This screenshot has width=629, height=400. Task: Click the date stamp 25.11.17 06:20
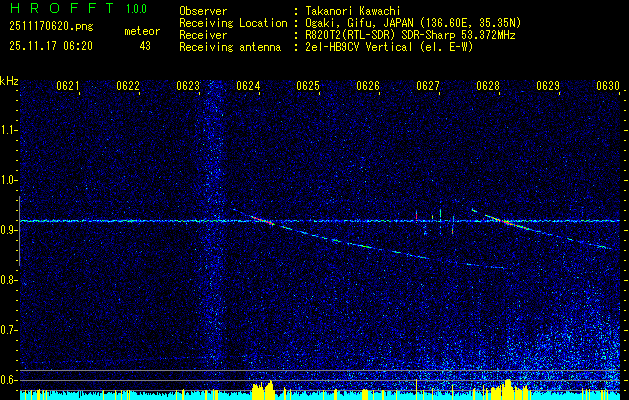point(51,46)
